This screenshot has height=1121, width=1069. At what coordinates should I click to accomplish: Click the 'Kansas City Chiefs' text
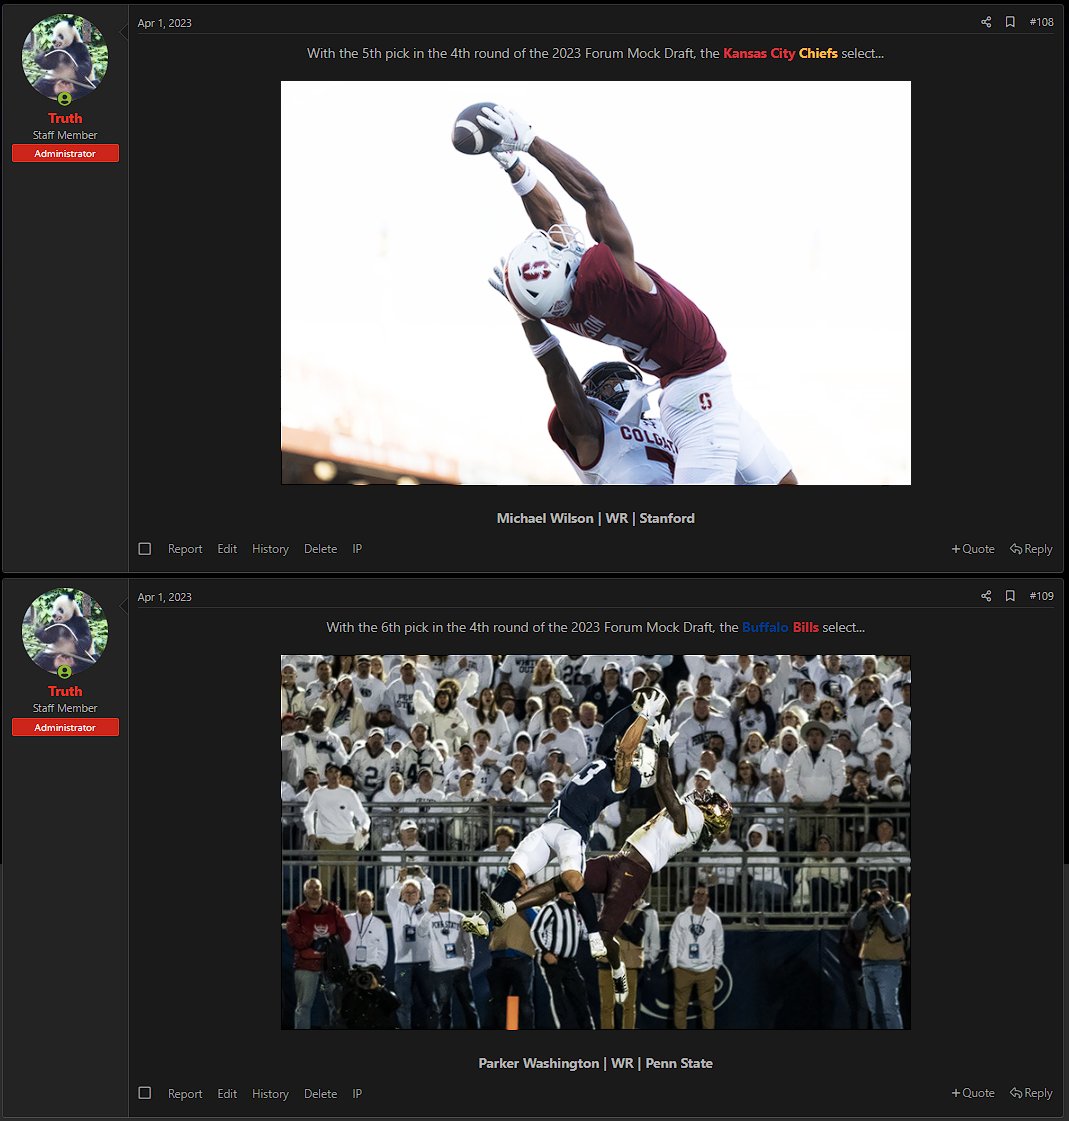click(x=780, y=53)
